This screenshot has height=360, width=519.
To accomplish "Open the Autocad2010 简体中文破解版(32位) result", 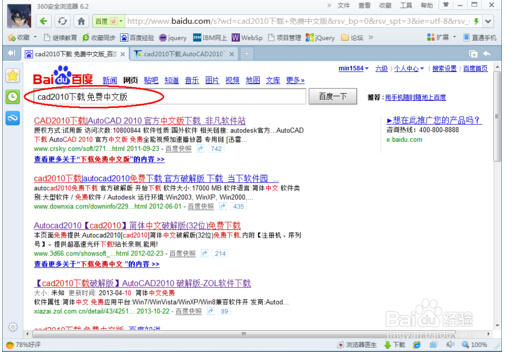I will [x=137, y=226].
